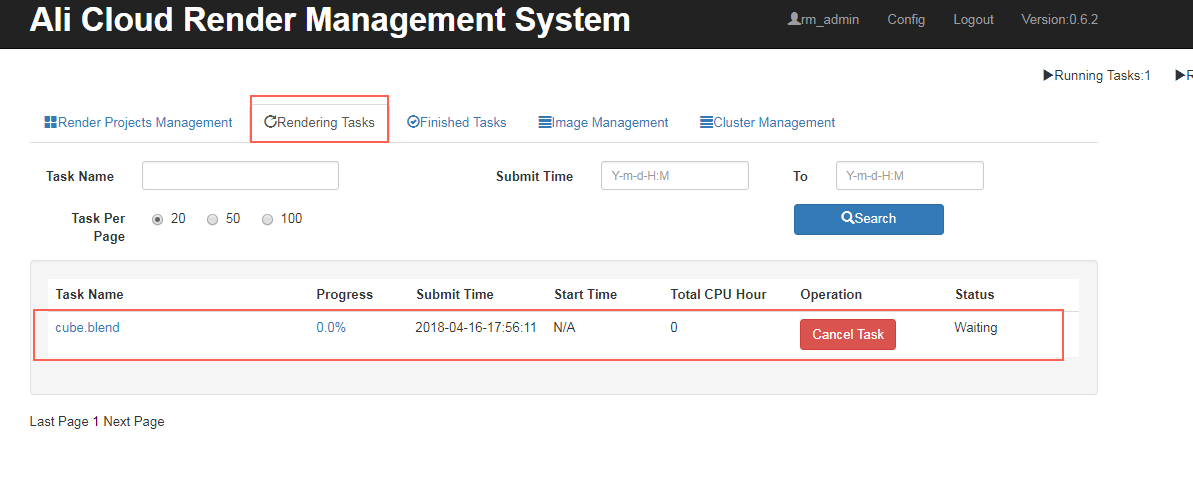Screen dimensions: 1193x493
Task: Click the Progress column header
Action: point(345,294)
